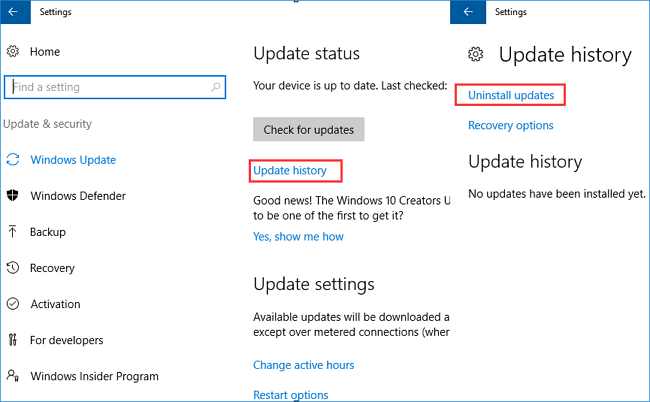Click the Windows Update sync arrows icon
The height and width of the screenshot is (402, 650).
(x=13, y=160)
